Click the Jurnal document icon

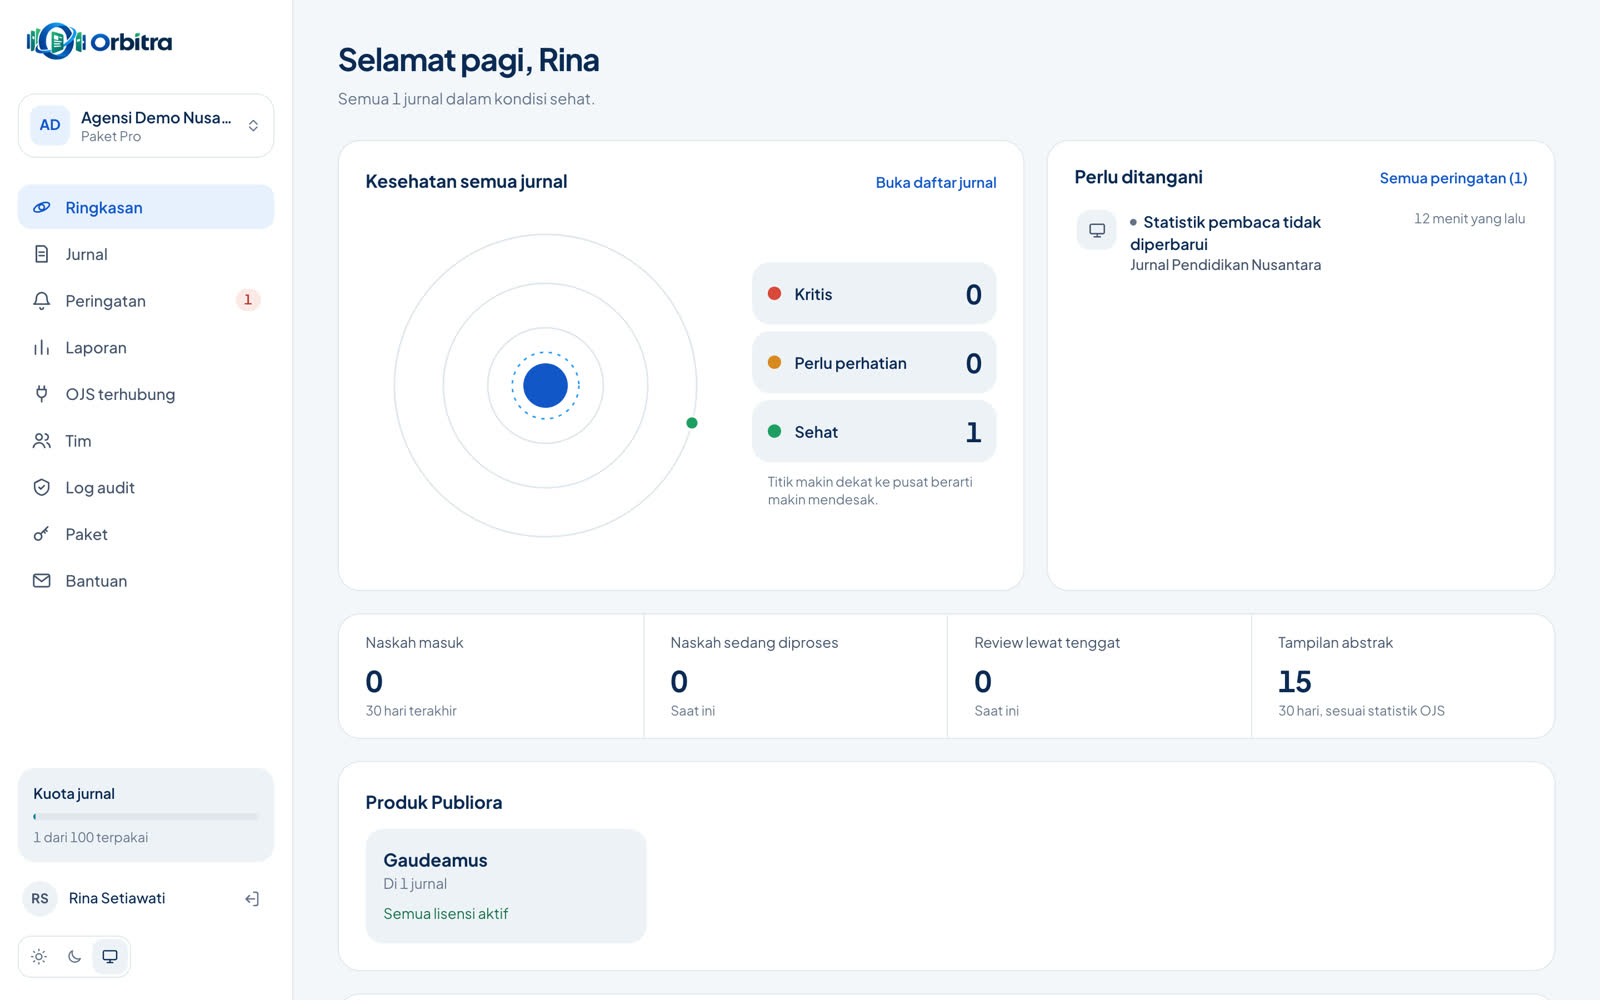41,254
